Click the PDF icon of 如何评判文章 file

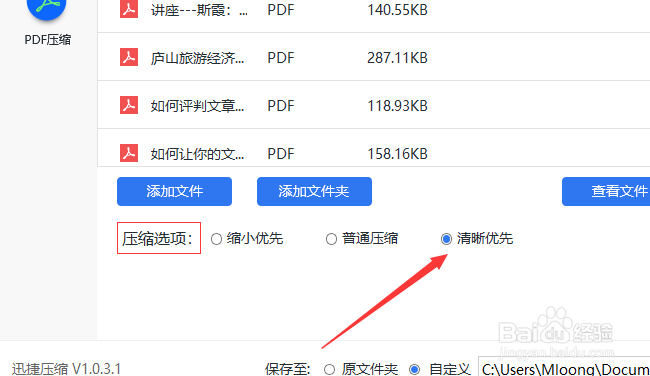(x=129, y=105)
